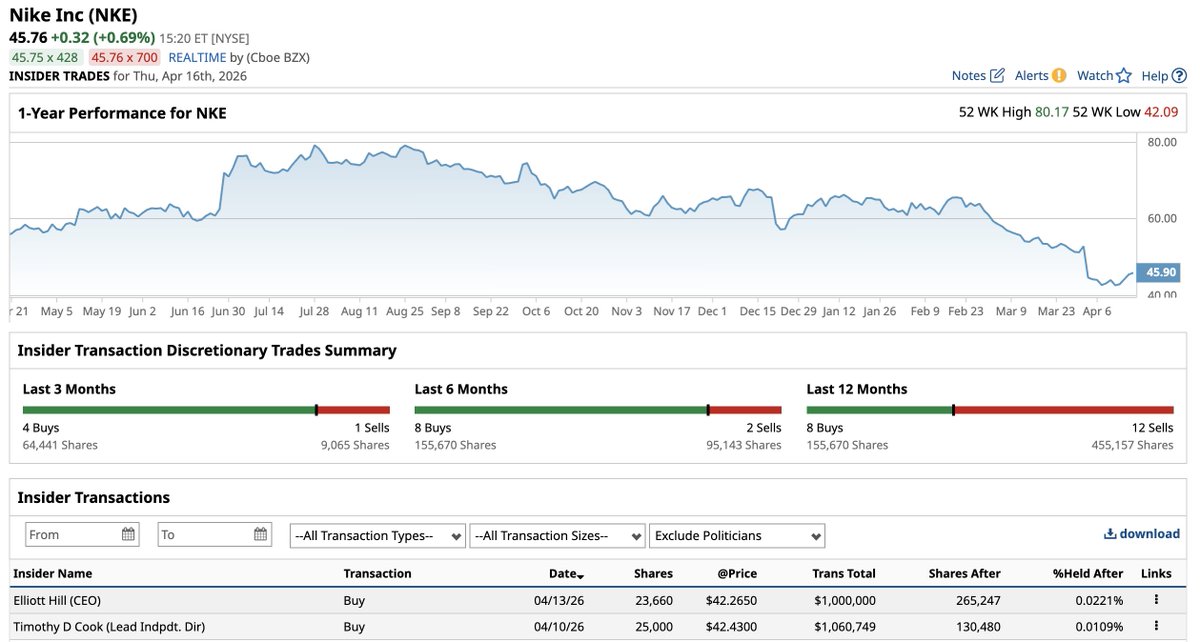Expand the All Transaction Sizes dropdown
The width and height of the screenshot is (1200, 642).
click(557, 536)
